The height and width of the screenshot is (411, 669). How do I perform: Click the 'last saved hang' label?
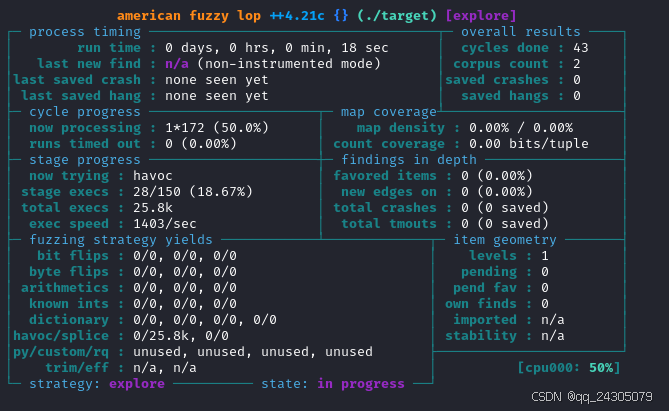coord(81,96)
